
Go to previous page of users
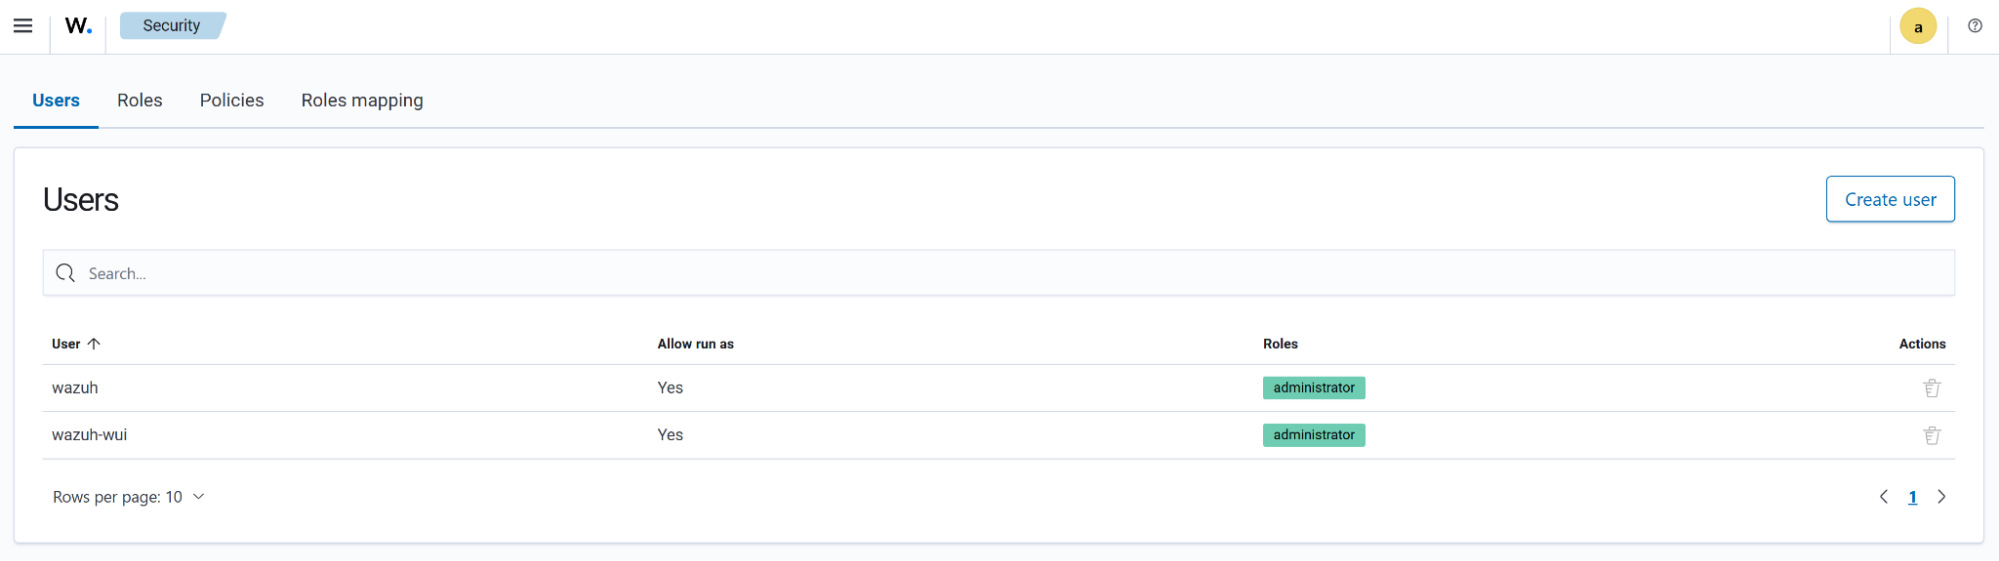1883,497
